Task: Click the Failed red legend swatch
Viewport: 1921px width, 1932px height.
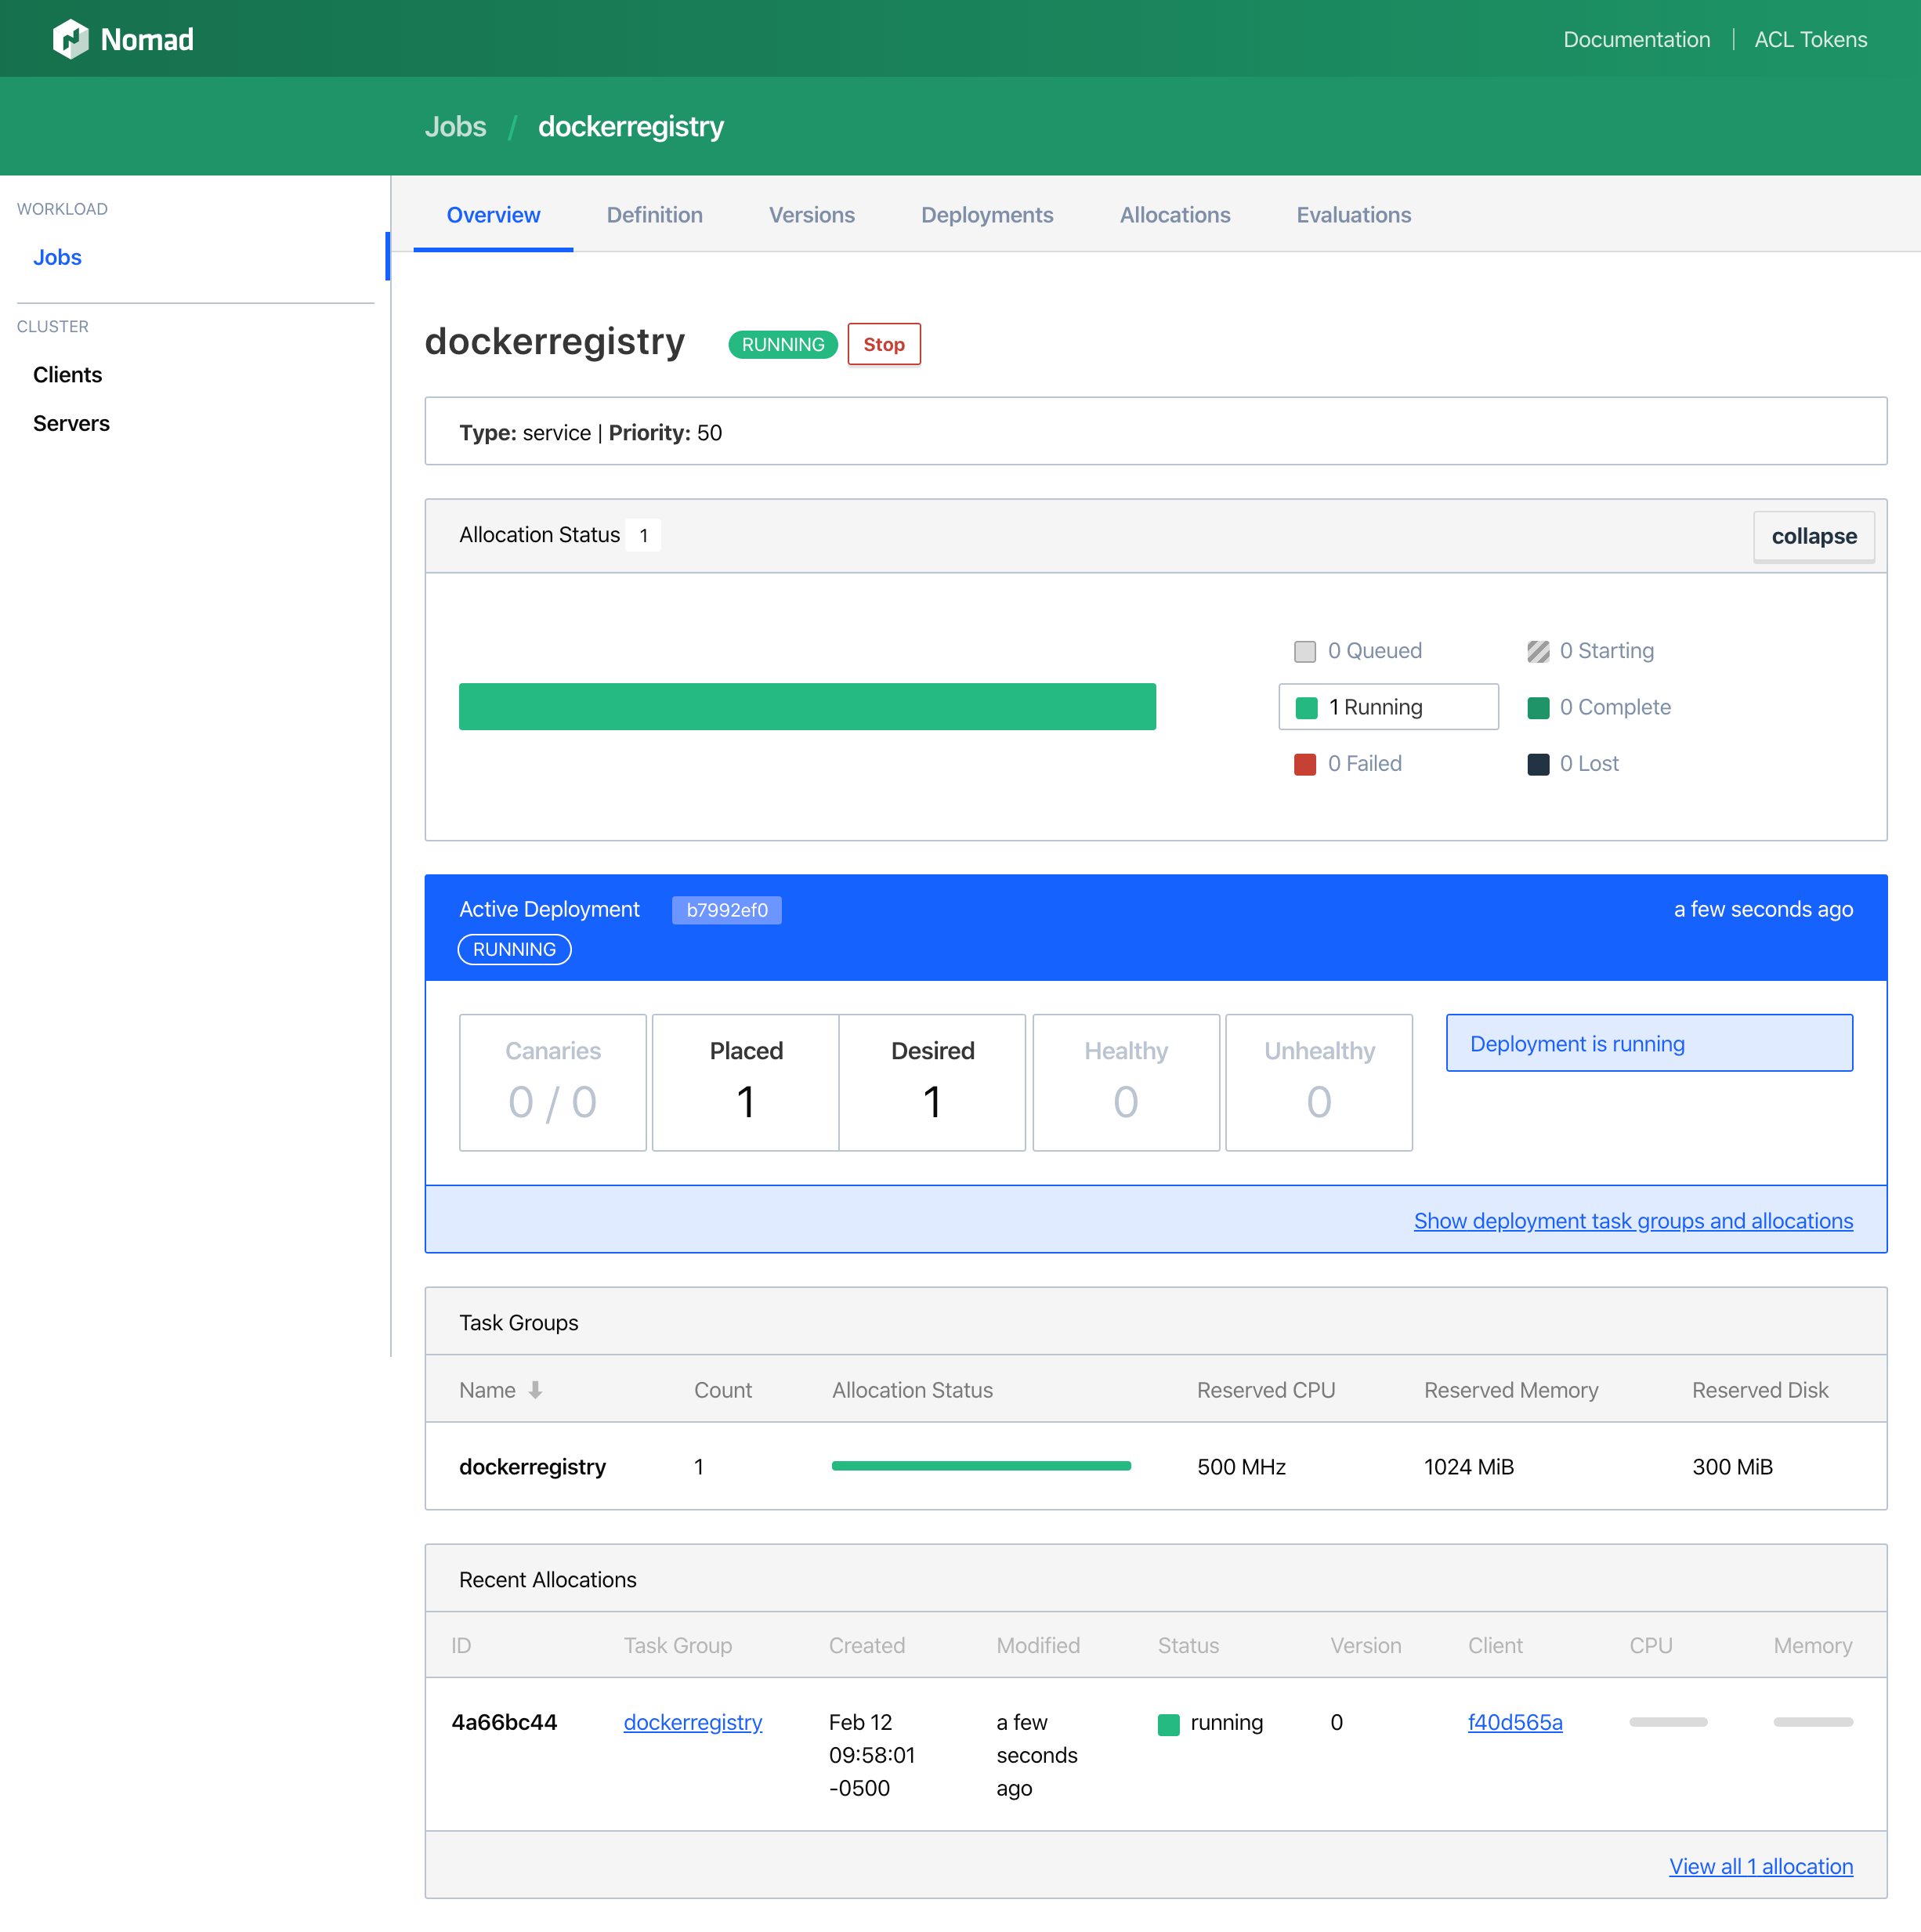Action: [1305, 764]
